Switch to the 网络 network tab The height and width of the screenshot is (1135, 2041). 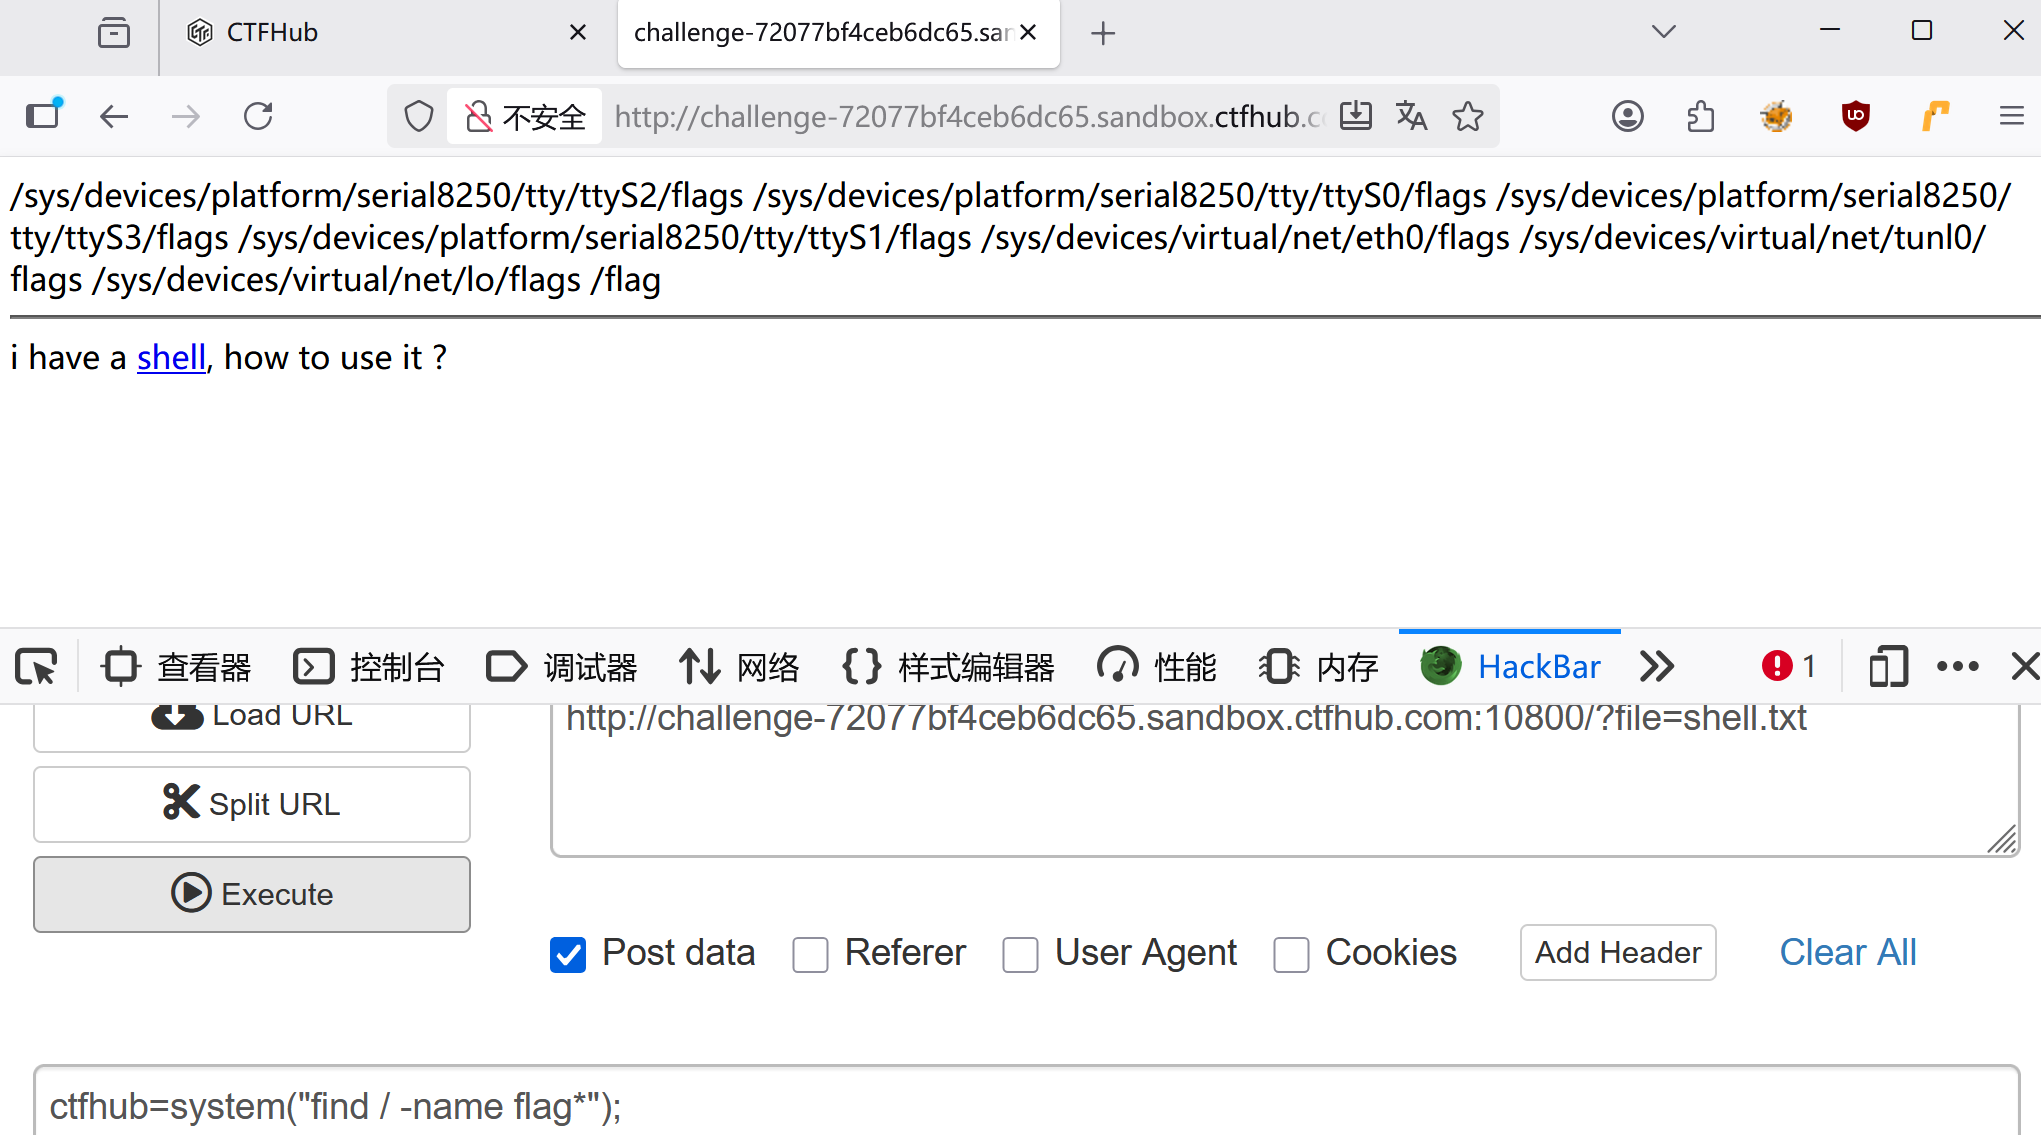pyautogui.click(x=740, y=667)
